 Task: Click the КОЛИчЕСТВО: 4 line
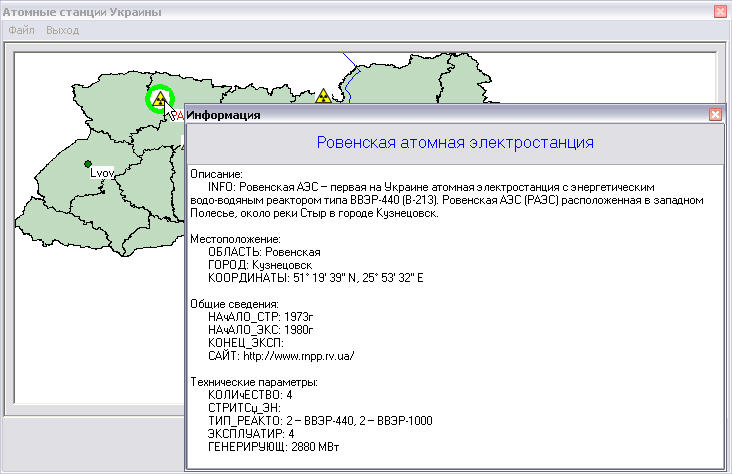coord(250,395)
